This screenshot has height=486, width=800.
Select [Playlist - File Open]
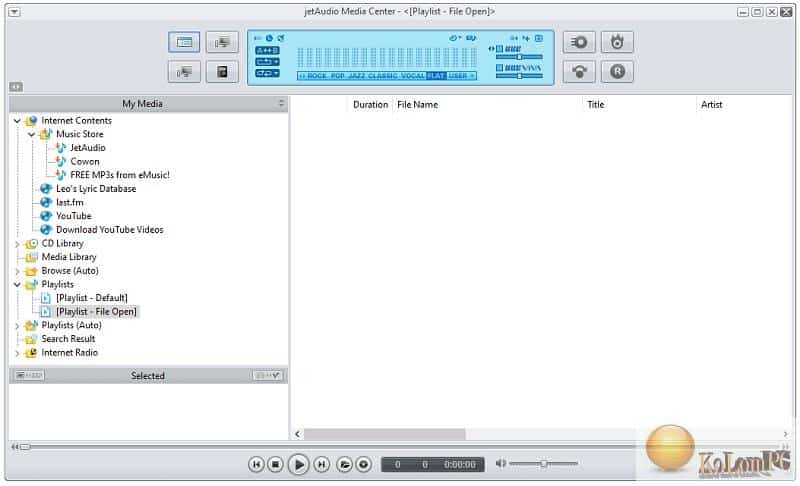tap(96, 312)
